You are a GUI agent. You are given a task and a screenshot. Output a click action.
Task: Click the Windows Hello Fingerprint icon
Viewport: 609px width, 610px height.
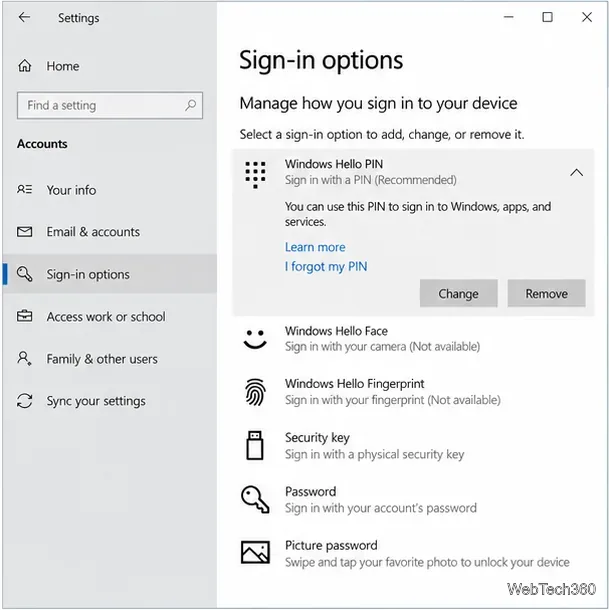255,392
